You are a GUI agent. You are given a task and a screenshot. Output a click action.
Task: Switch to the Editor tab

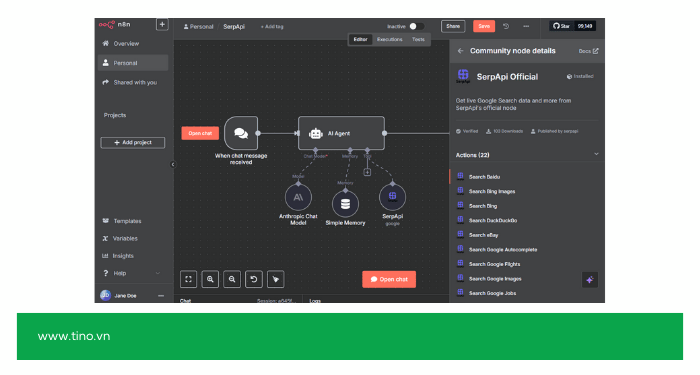360,39
